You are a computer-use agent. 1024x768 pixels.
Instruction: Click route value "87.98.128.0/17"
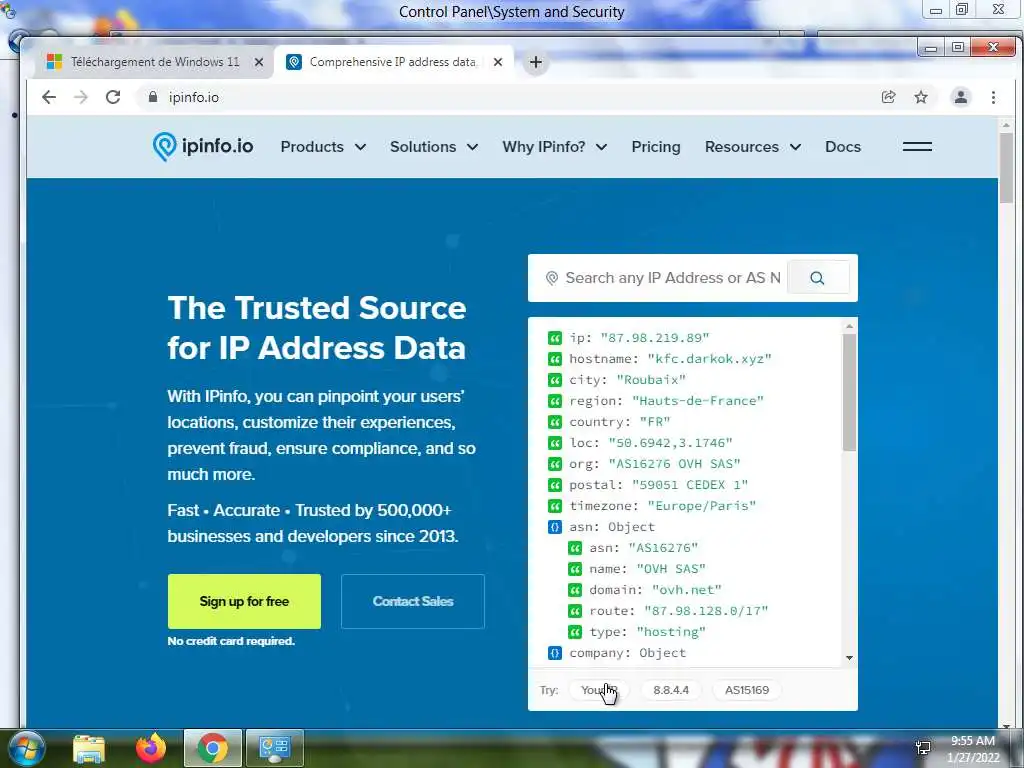706,611
